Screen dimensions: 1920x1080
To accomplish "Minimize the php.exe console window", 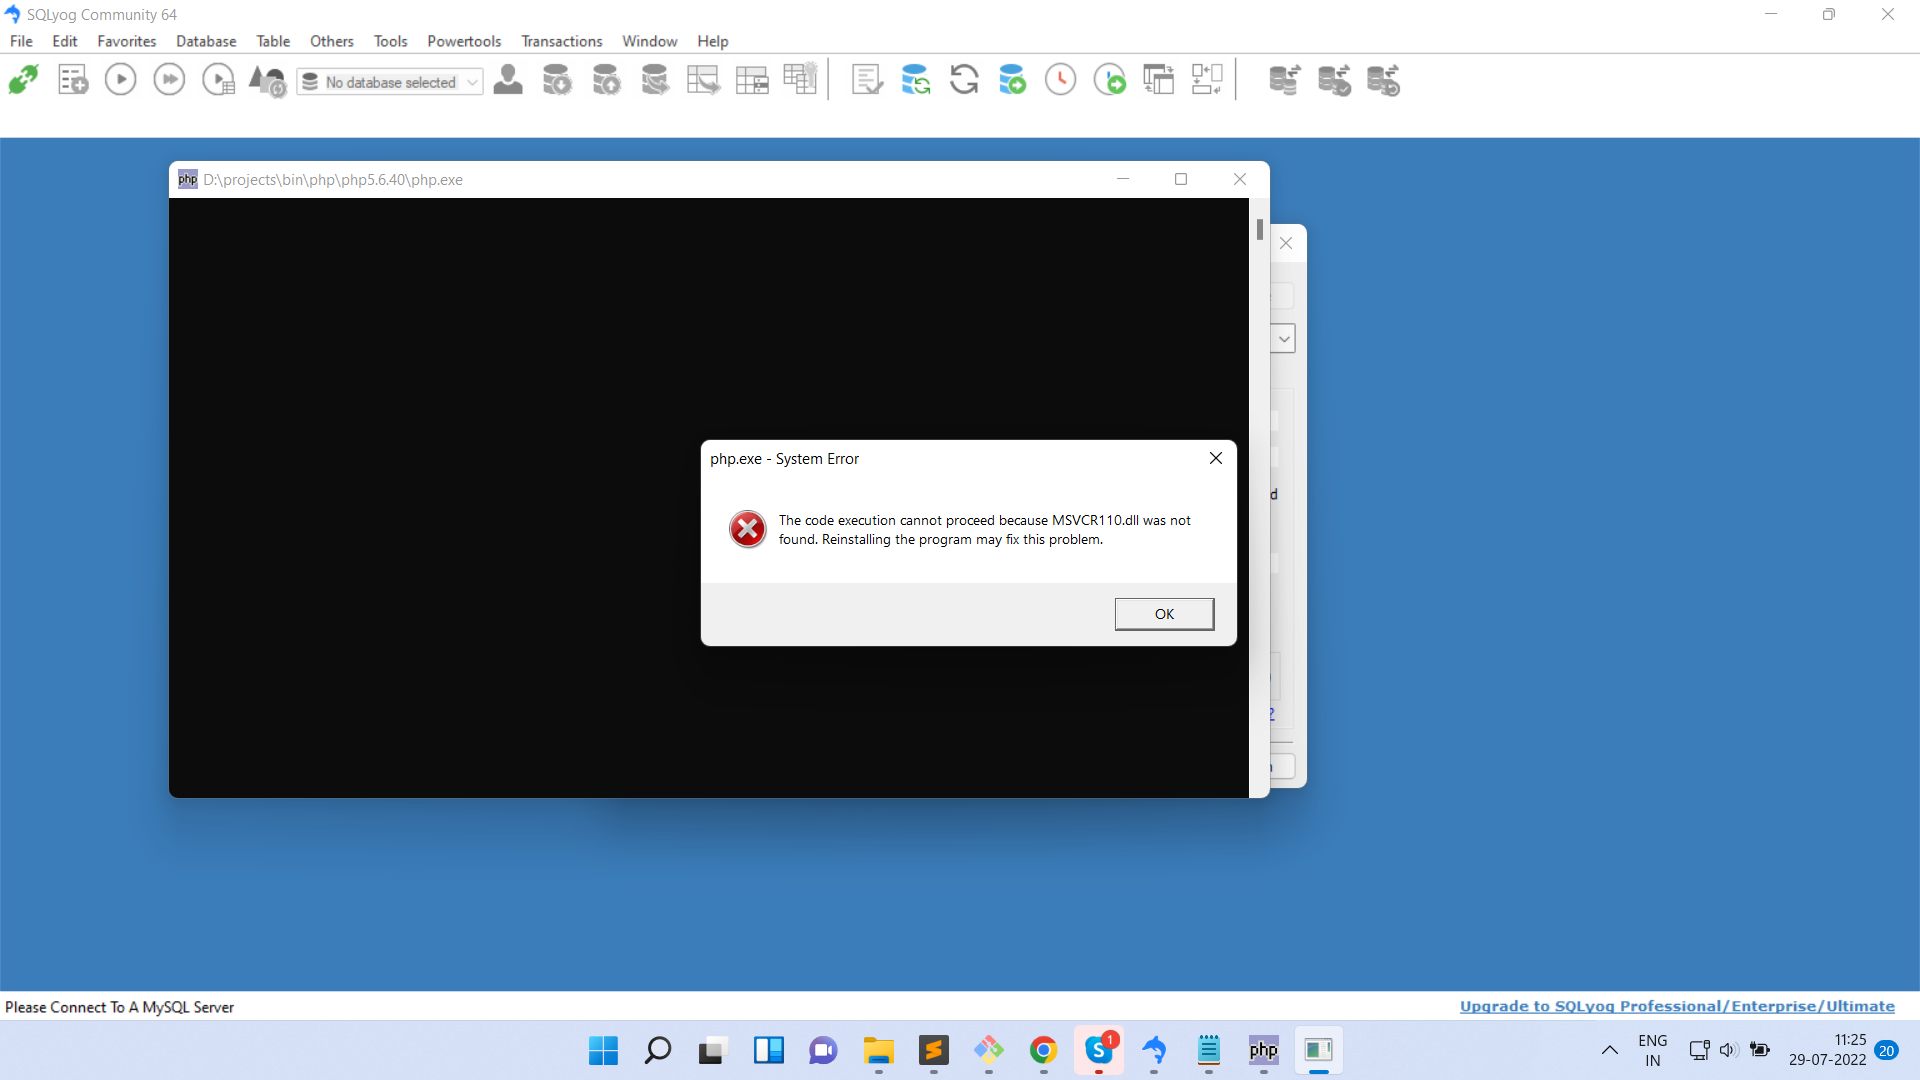I will tap(1123, 179).
